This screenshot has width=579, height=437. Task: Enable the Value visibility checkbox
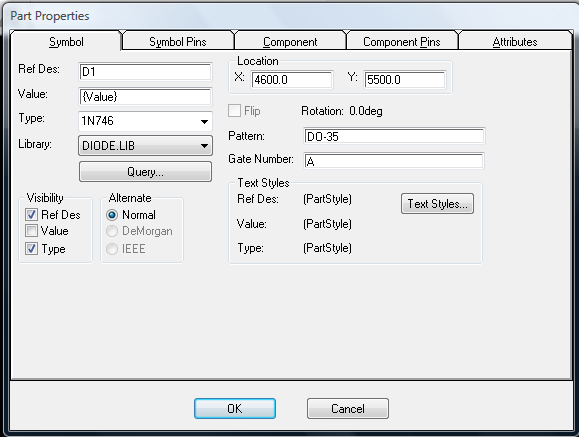[31, 231]
